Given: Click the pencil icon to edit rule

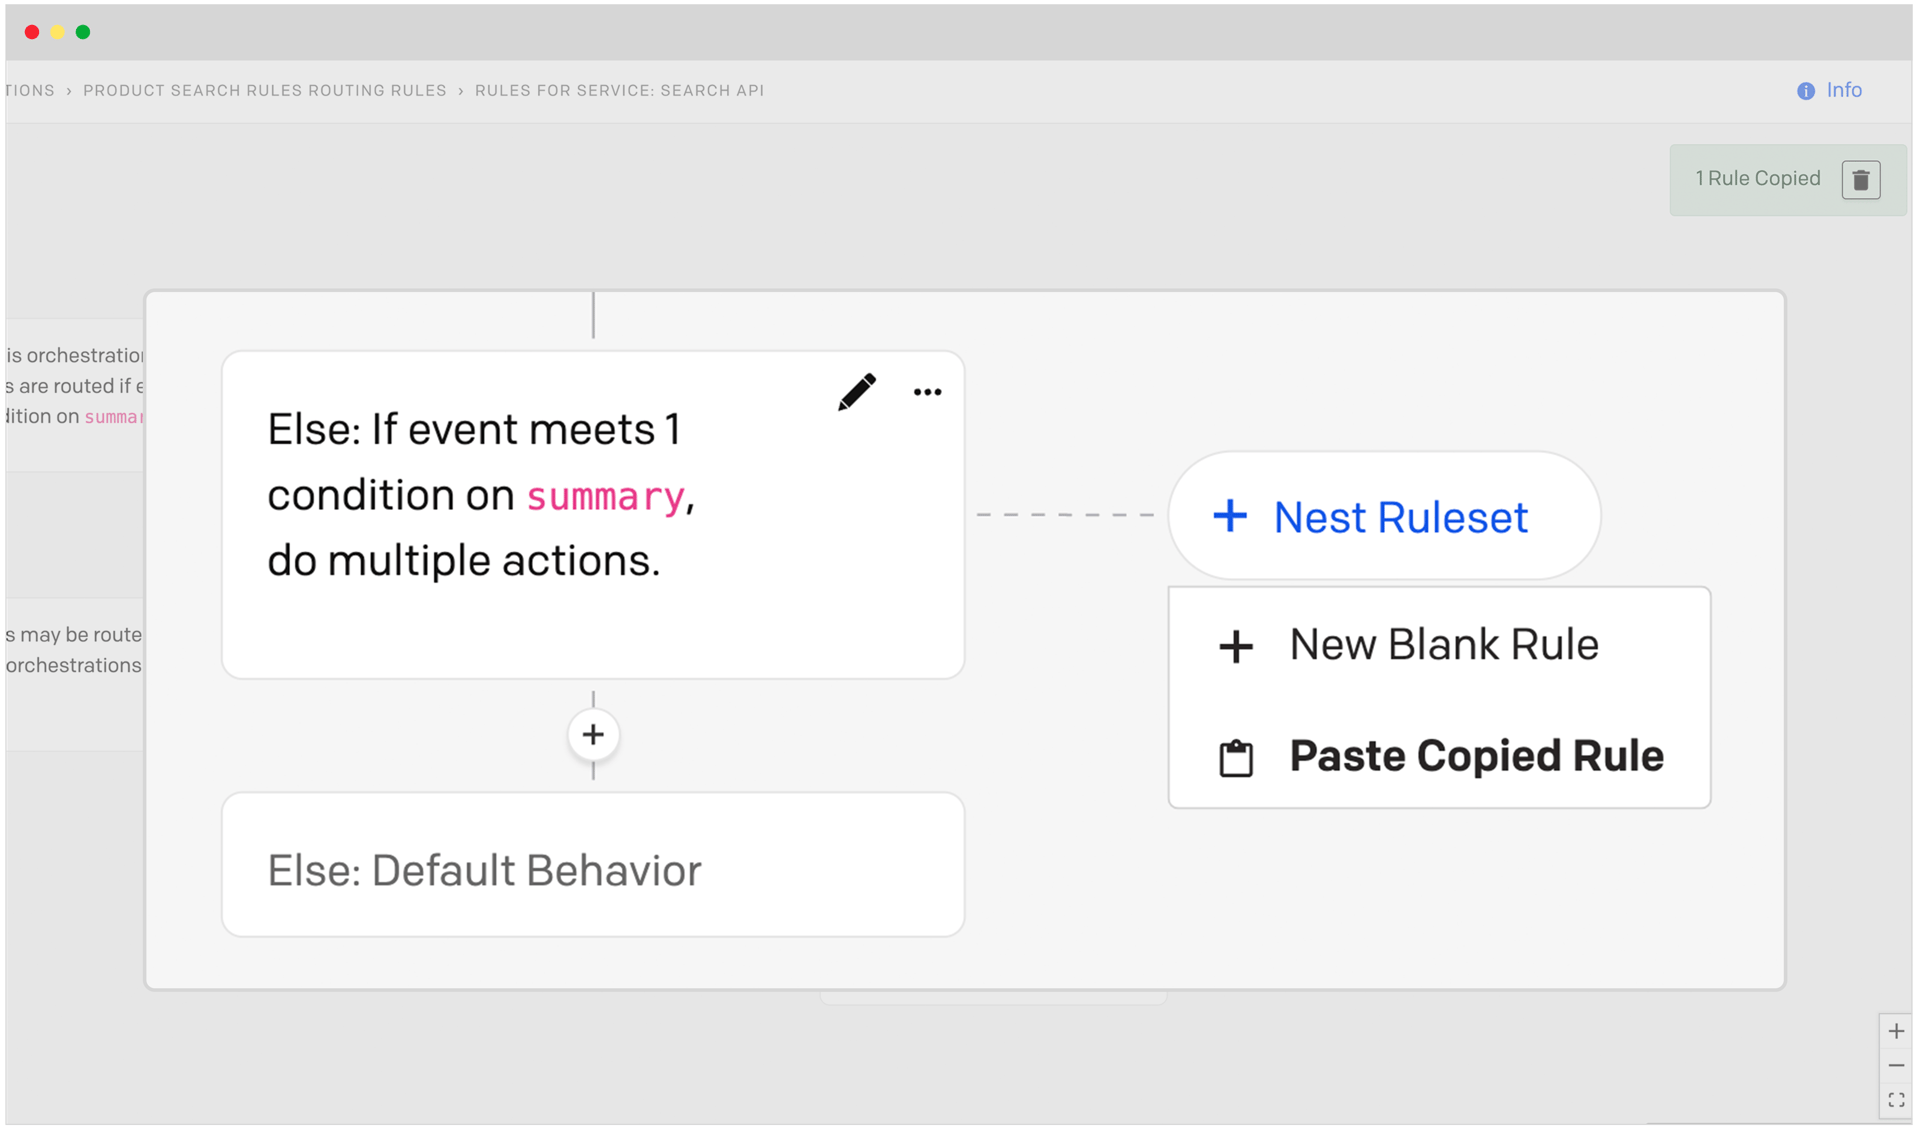Looking at the screenshot, I should pos(857,392).
